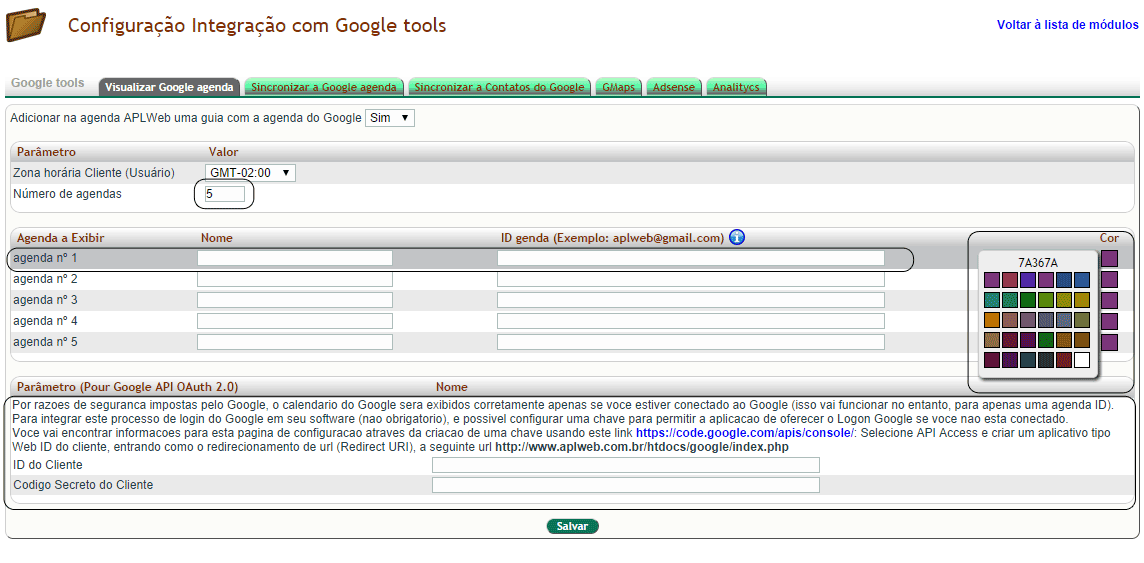Viewport: 1144px width, 563px height.
Task: Click the ID field for agenda nº 5
Action: (691, 342)
